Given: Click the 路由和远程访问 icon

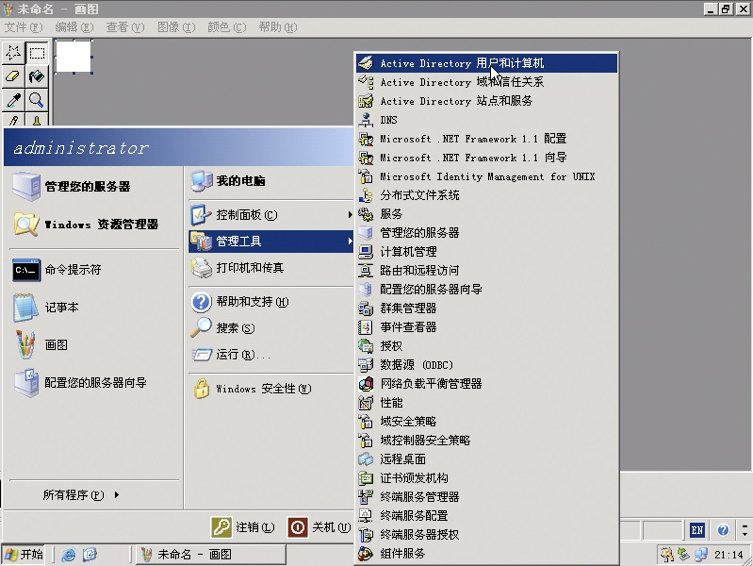Looking at the screenshot, I should click(365, 270).
